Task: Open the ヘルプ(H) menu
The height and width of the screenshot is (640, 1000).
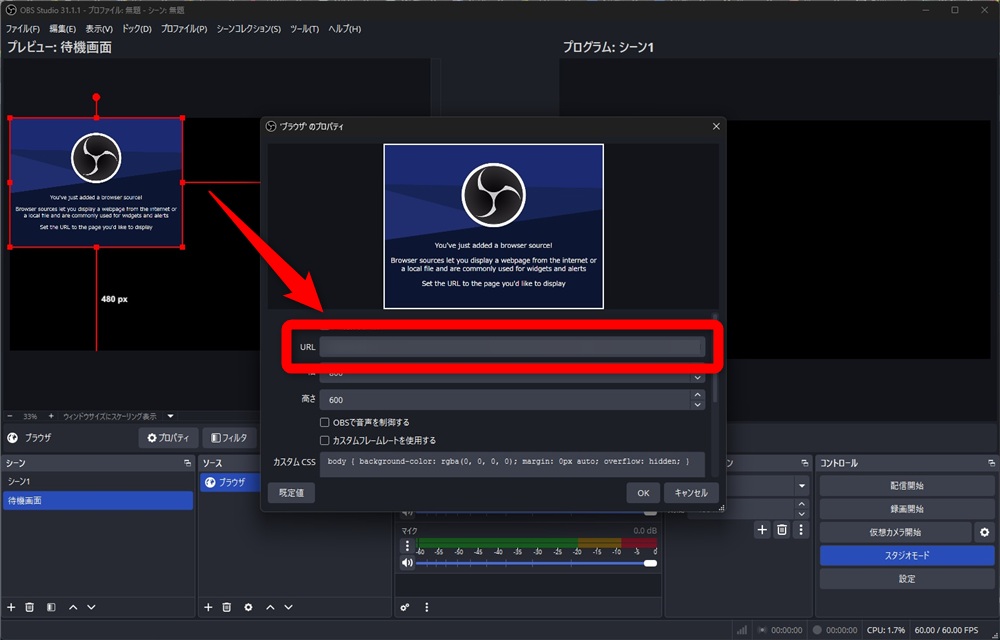Action: coord(344,29)
